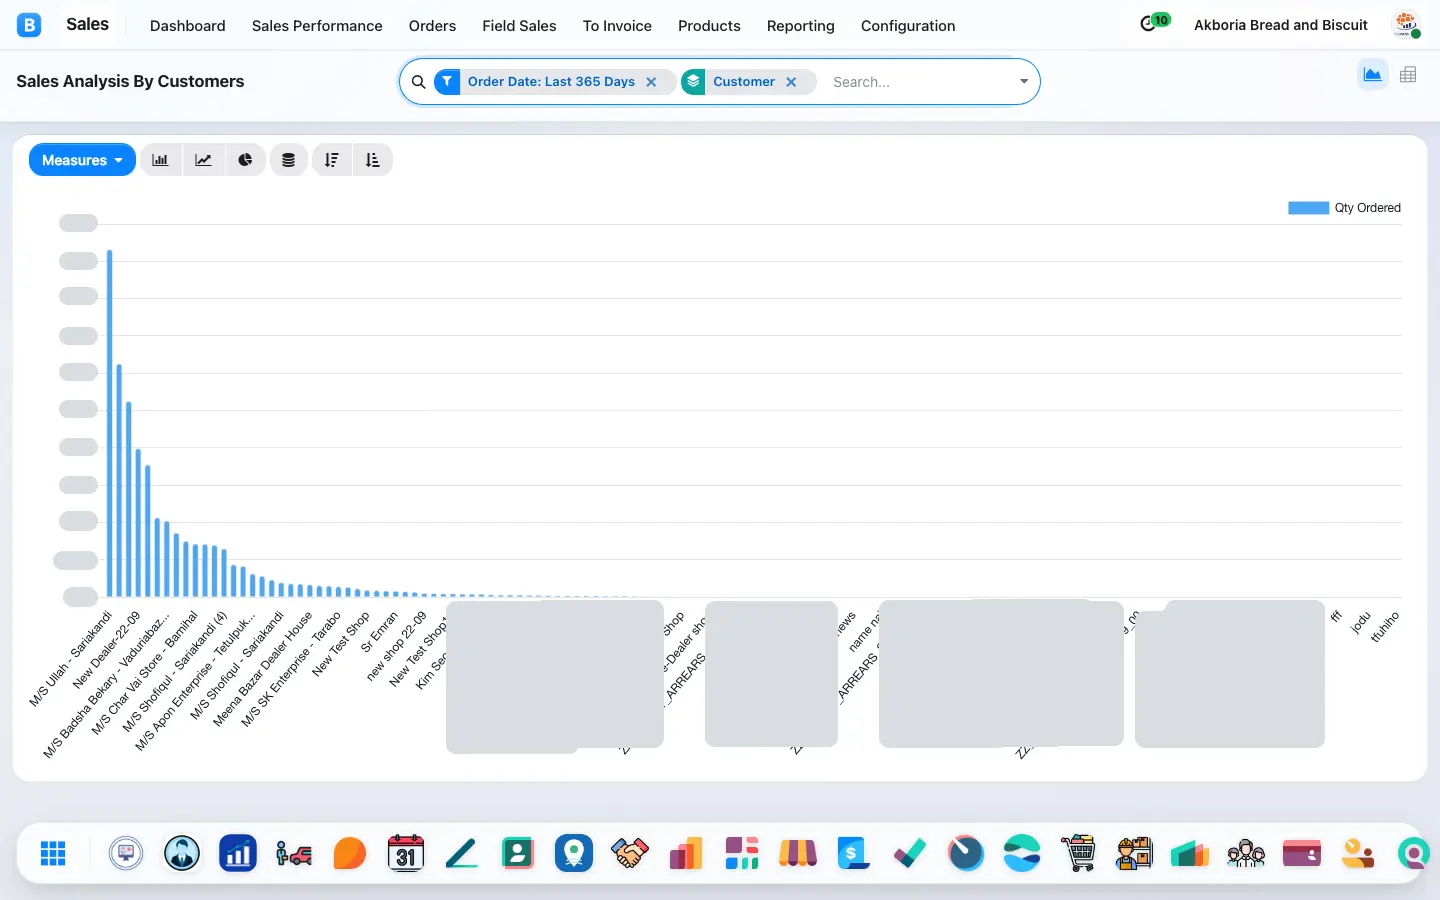Switch to pie chart mode
The width and height of the screenshot is (1440, 900).
pos(245,160)
